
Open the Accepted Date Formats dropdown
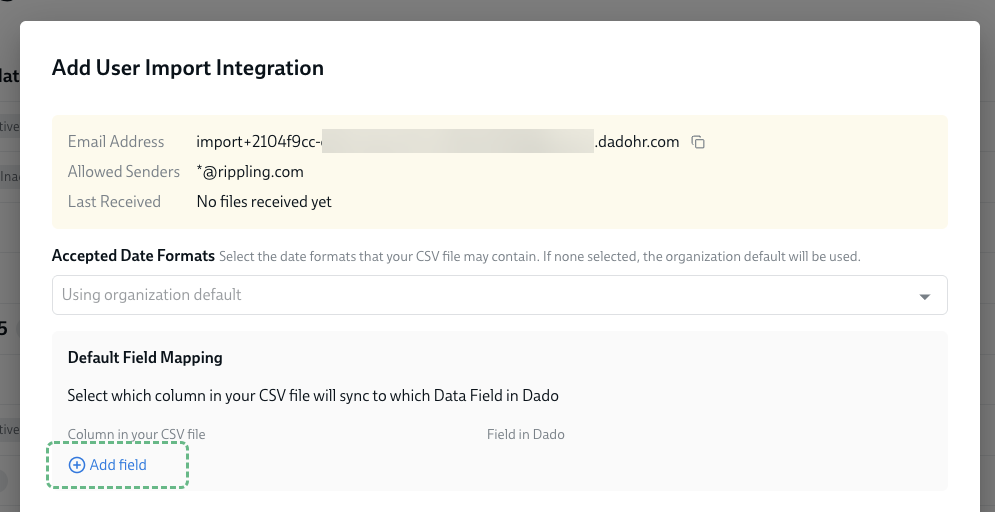coord(498,295)
